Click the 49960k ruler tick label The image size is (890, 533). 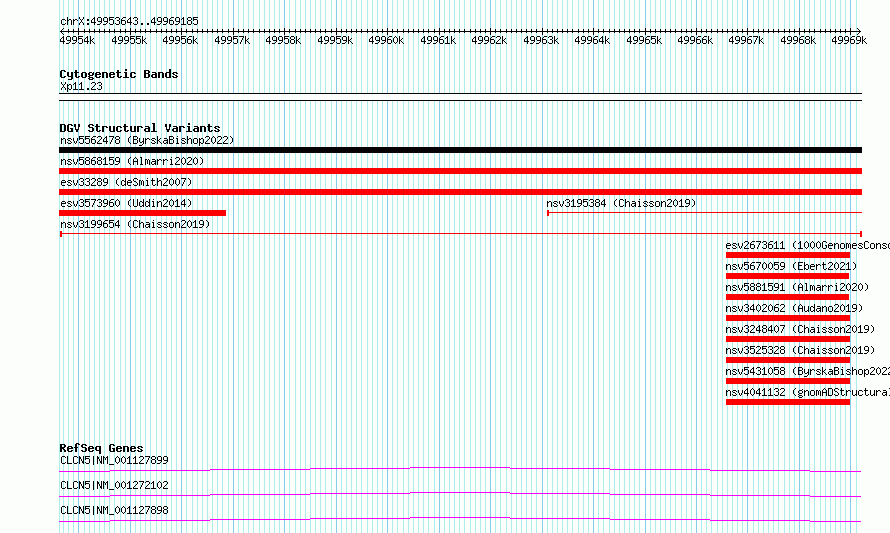click(386, 40)
